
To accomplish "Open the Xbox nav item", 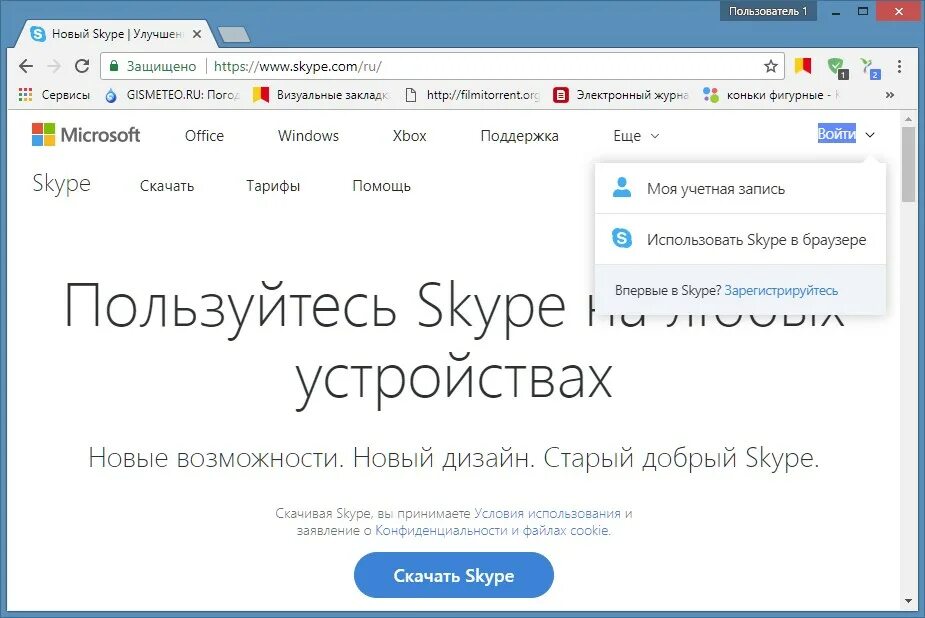I will 409,136.
